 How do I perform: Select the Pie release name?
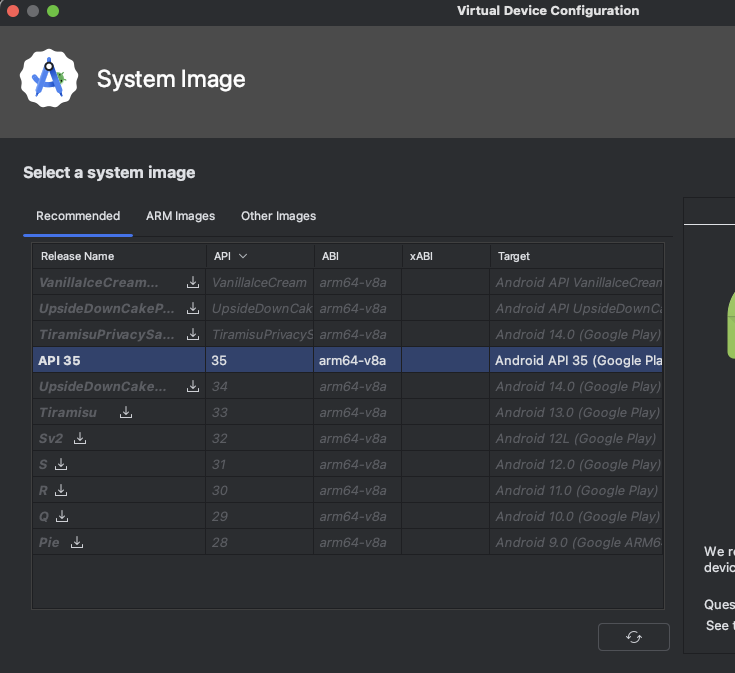coord(49,543)
